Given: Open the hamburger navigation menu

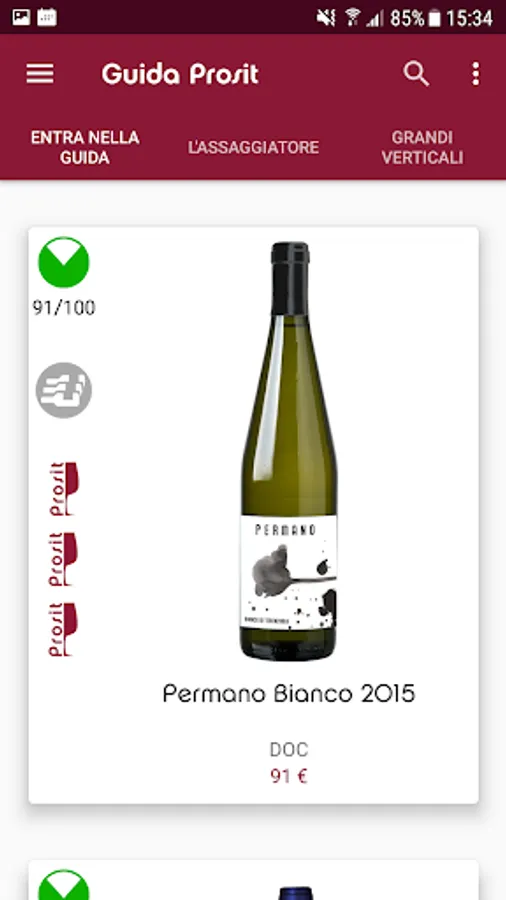Looking at the screenshot, I should [40, 74].
